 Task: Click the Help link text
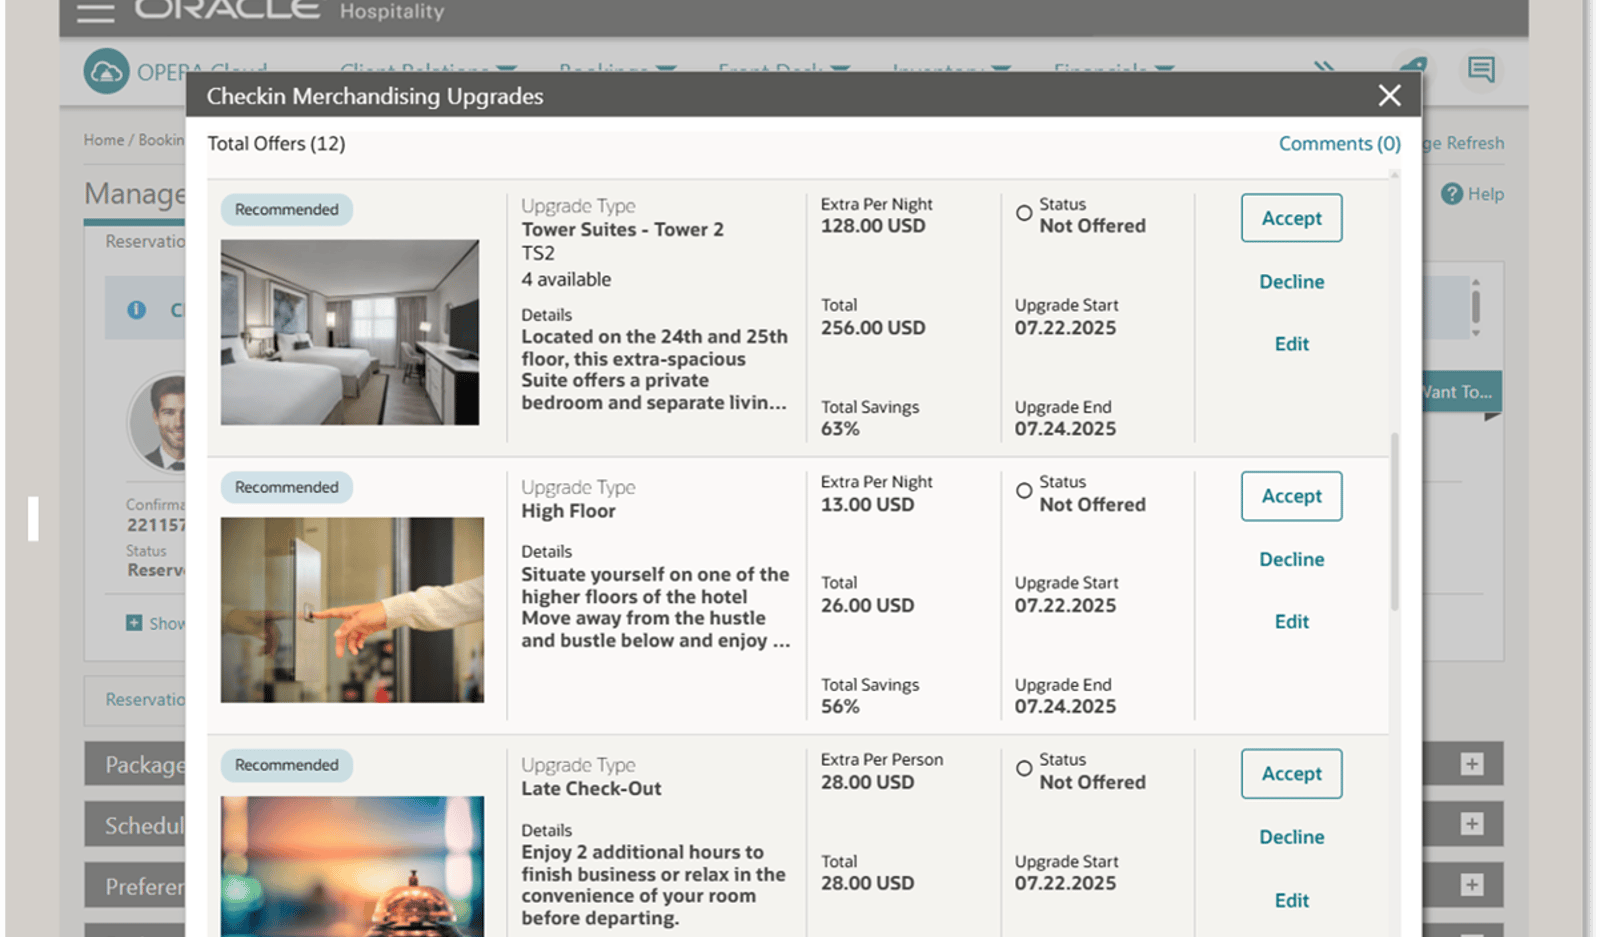point(1485,194)
